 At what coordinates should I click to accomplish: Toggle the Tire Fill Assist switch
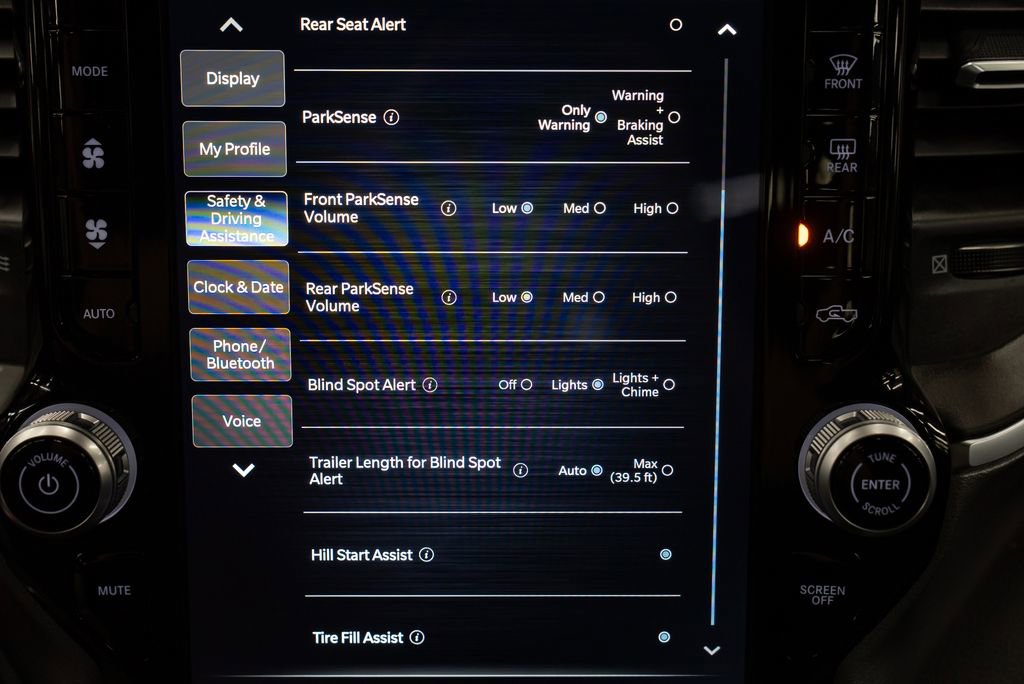(x=663, y=636)
